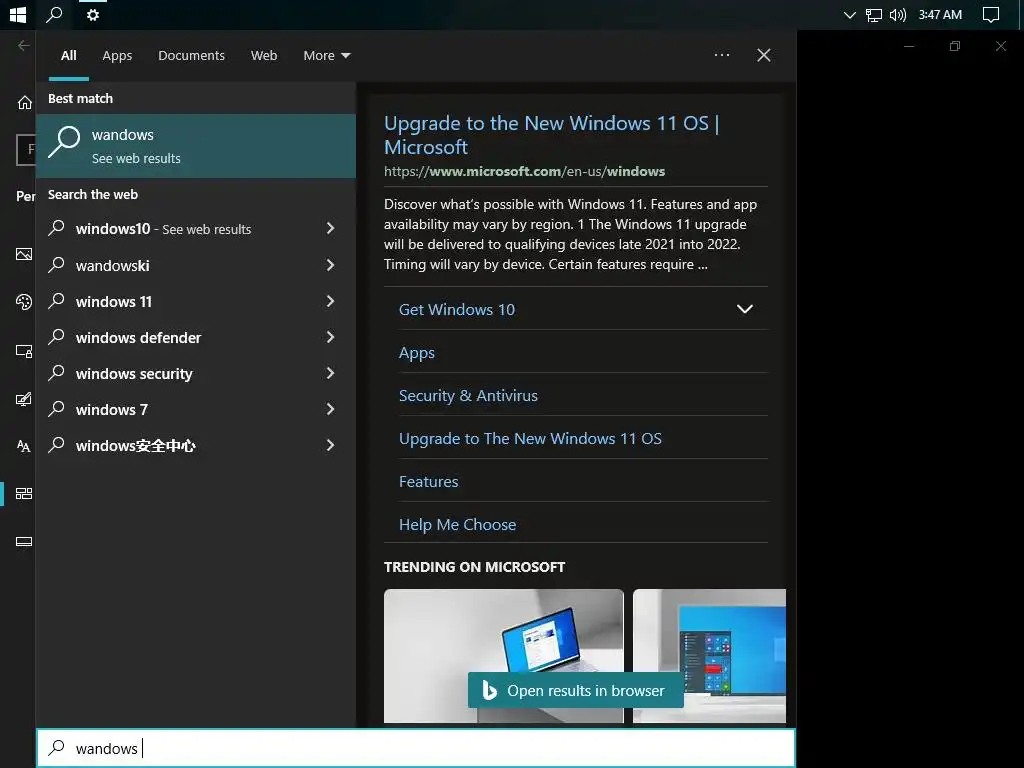
Task: Open the second trending Windows screen thumbnail
Action: (x=709, y=656)
